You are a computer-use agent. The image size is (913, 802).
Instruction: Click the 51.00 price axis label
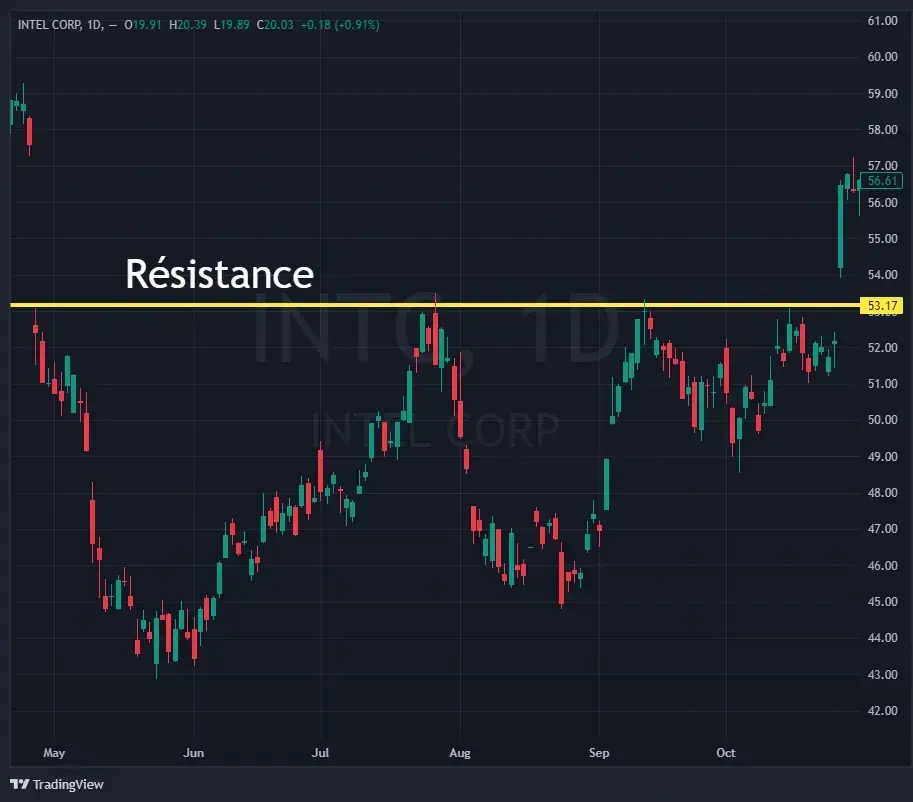pyautogui.click(x=882, y=384)
